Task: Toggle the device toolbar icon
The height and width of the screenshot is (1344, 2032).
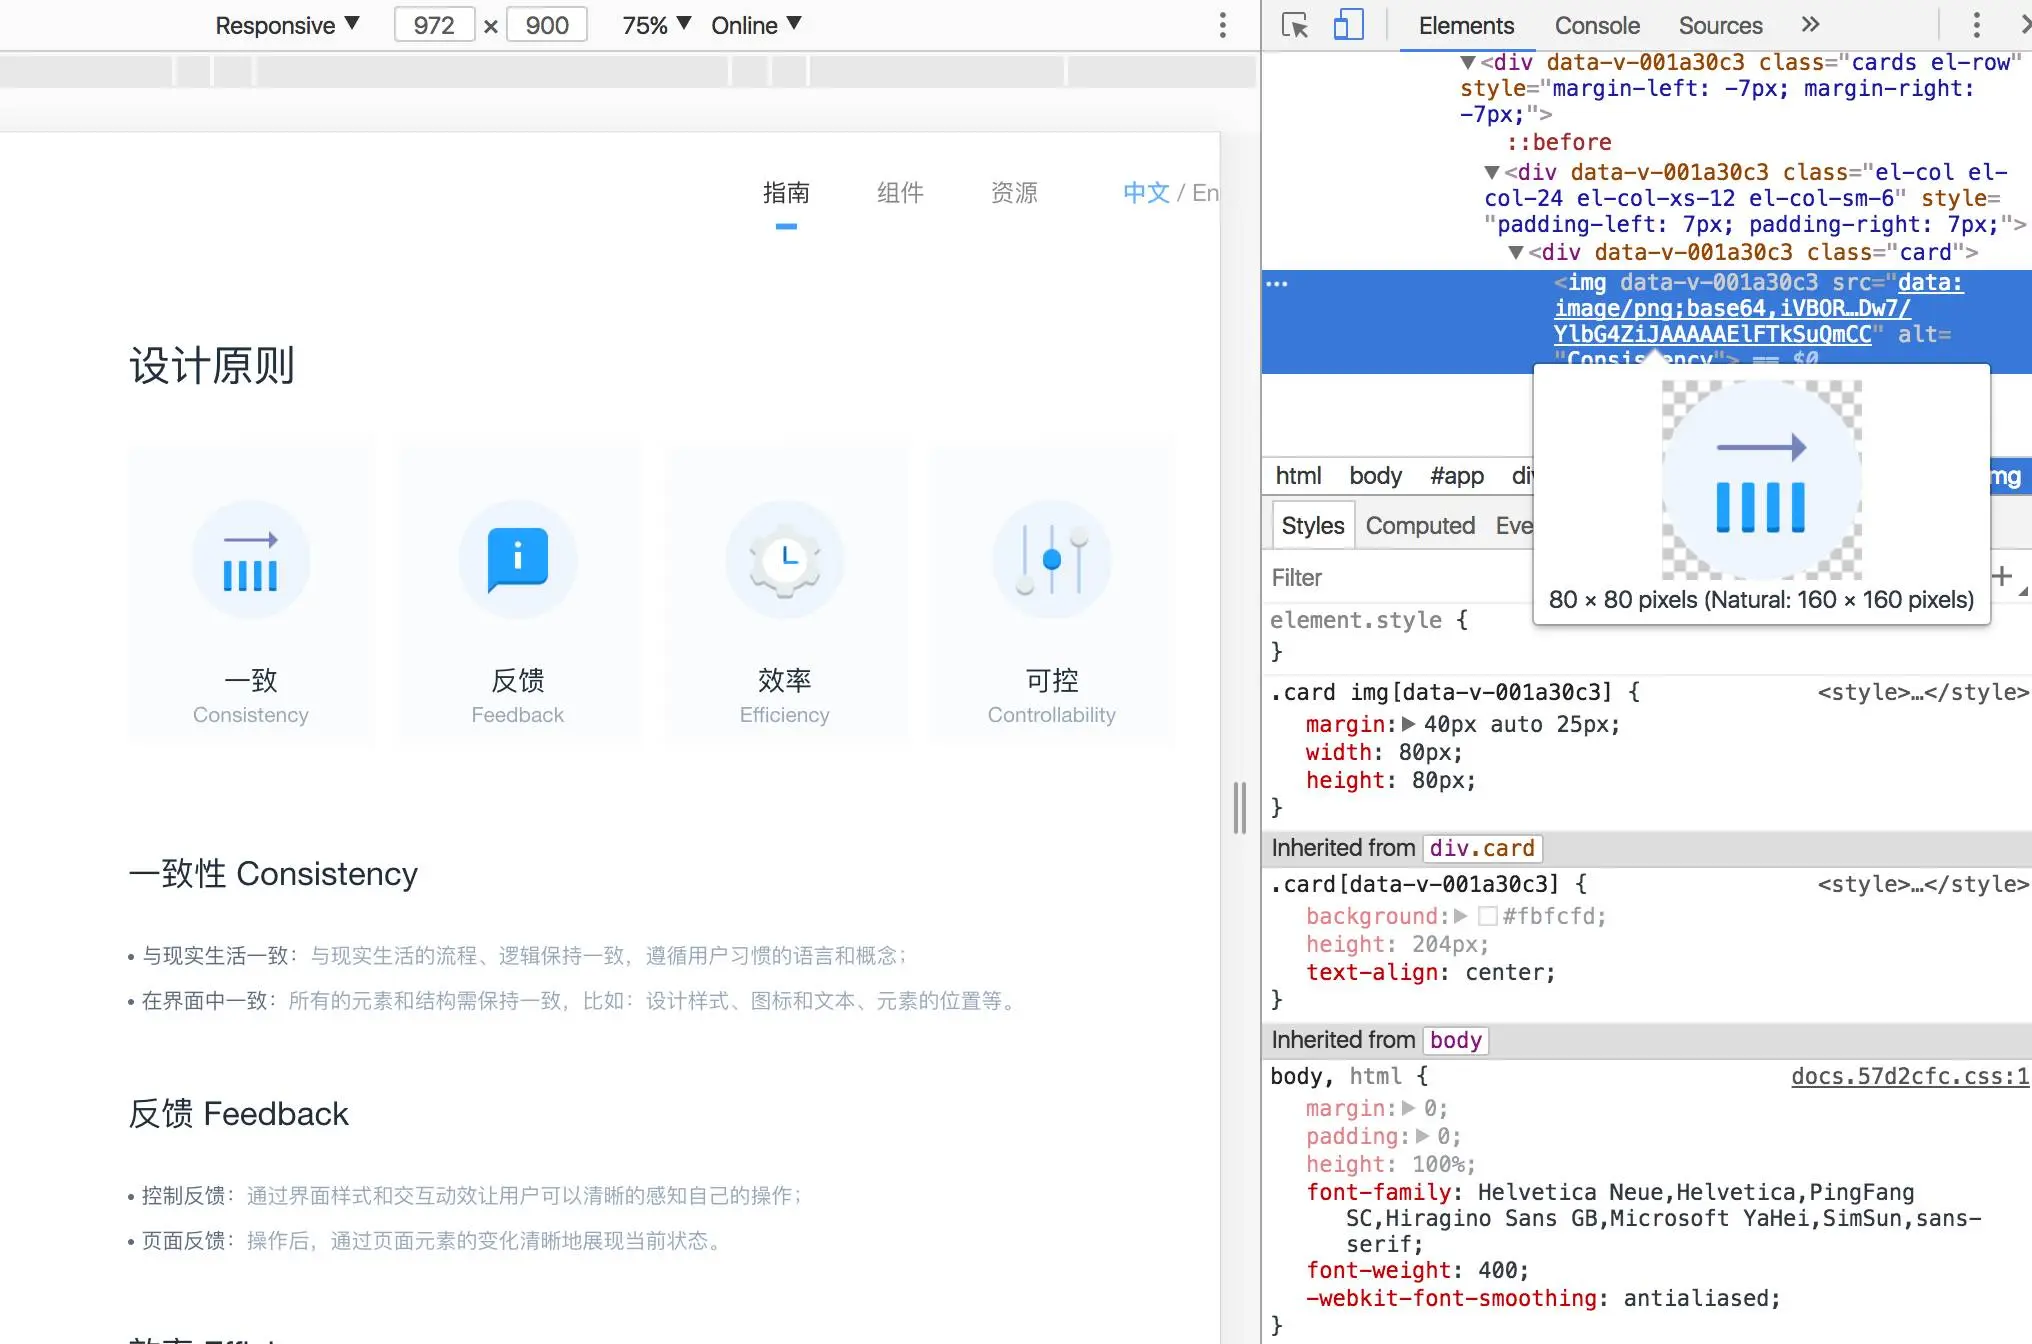Action: tap(1348, 25)
